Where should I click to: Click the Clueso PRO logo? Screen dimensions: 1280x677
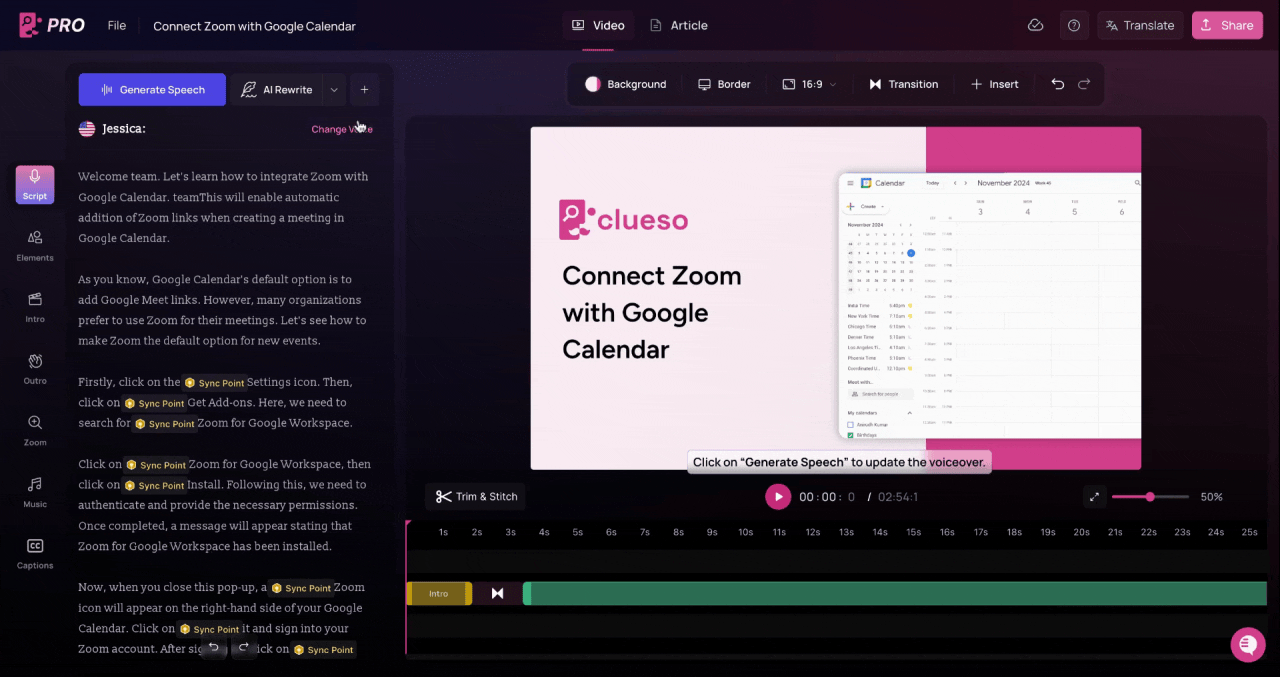point(52,25)
